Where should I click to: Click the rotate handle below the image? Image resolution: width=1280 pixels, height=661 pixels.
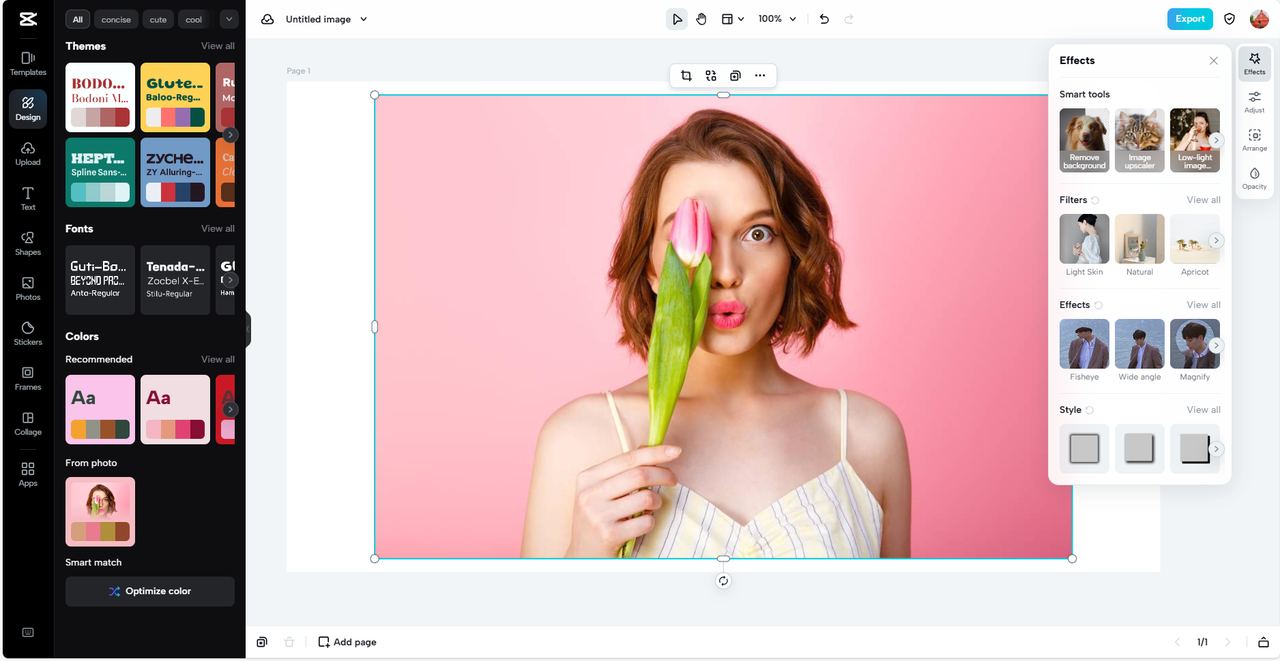coord(723,581)
